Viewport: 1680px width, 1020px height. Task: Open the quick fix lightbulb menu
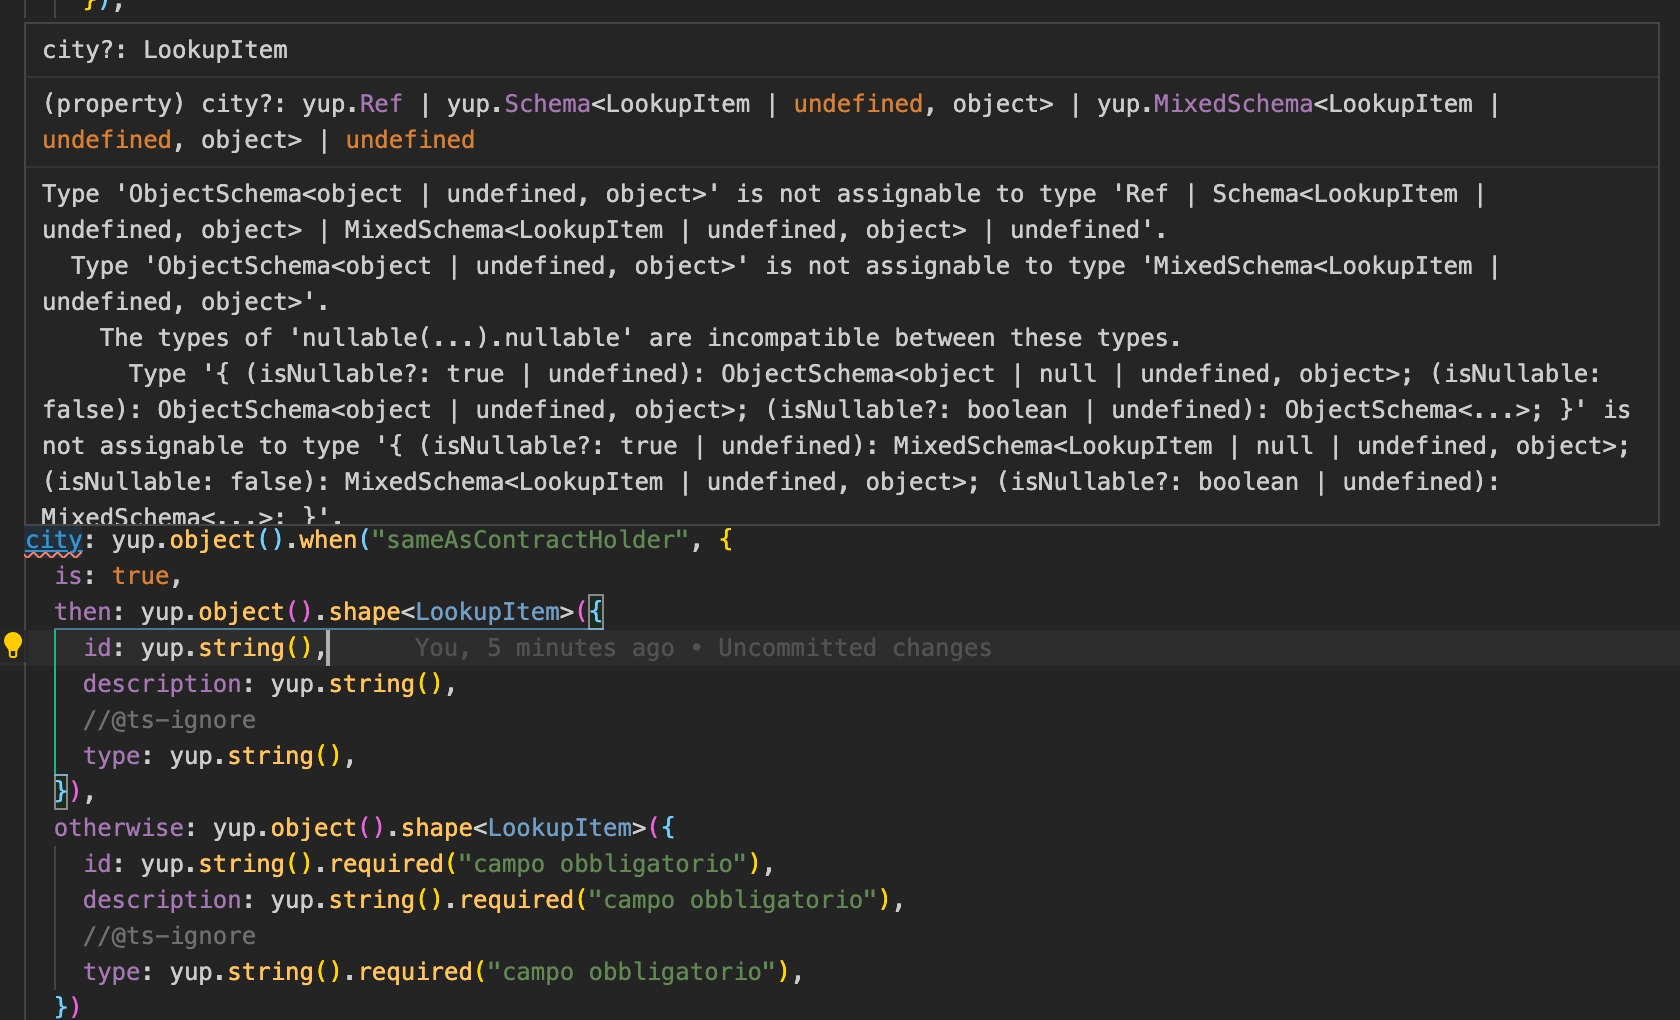[x=14, y=646]
